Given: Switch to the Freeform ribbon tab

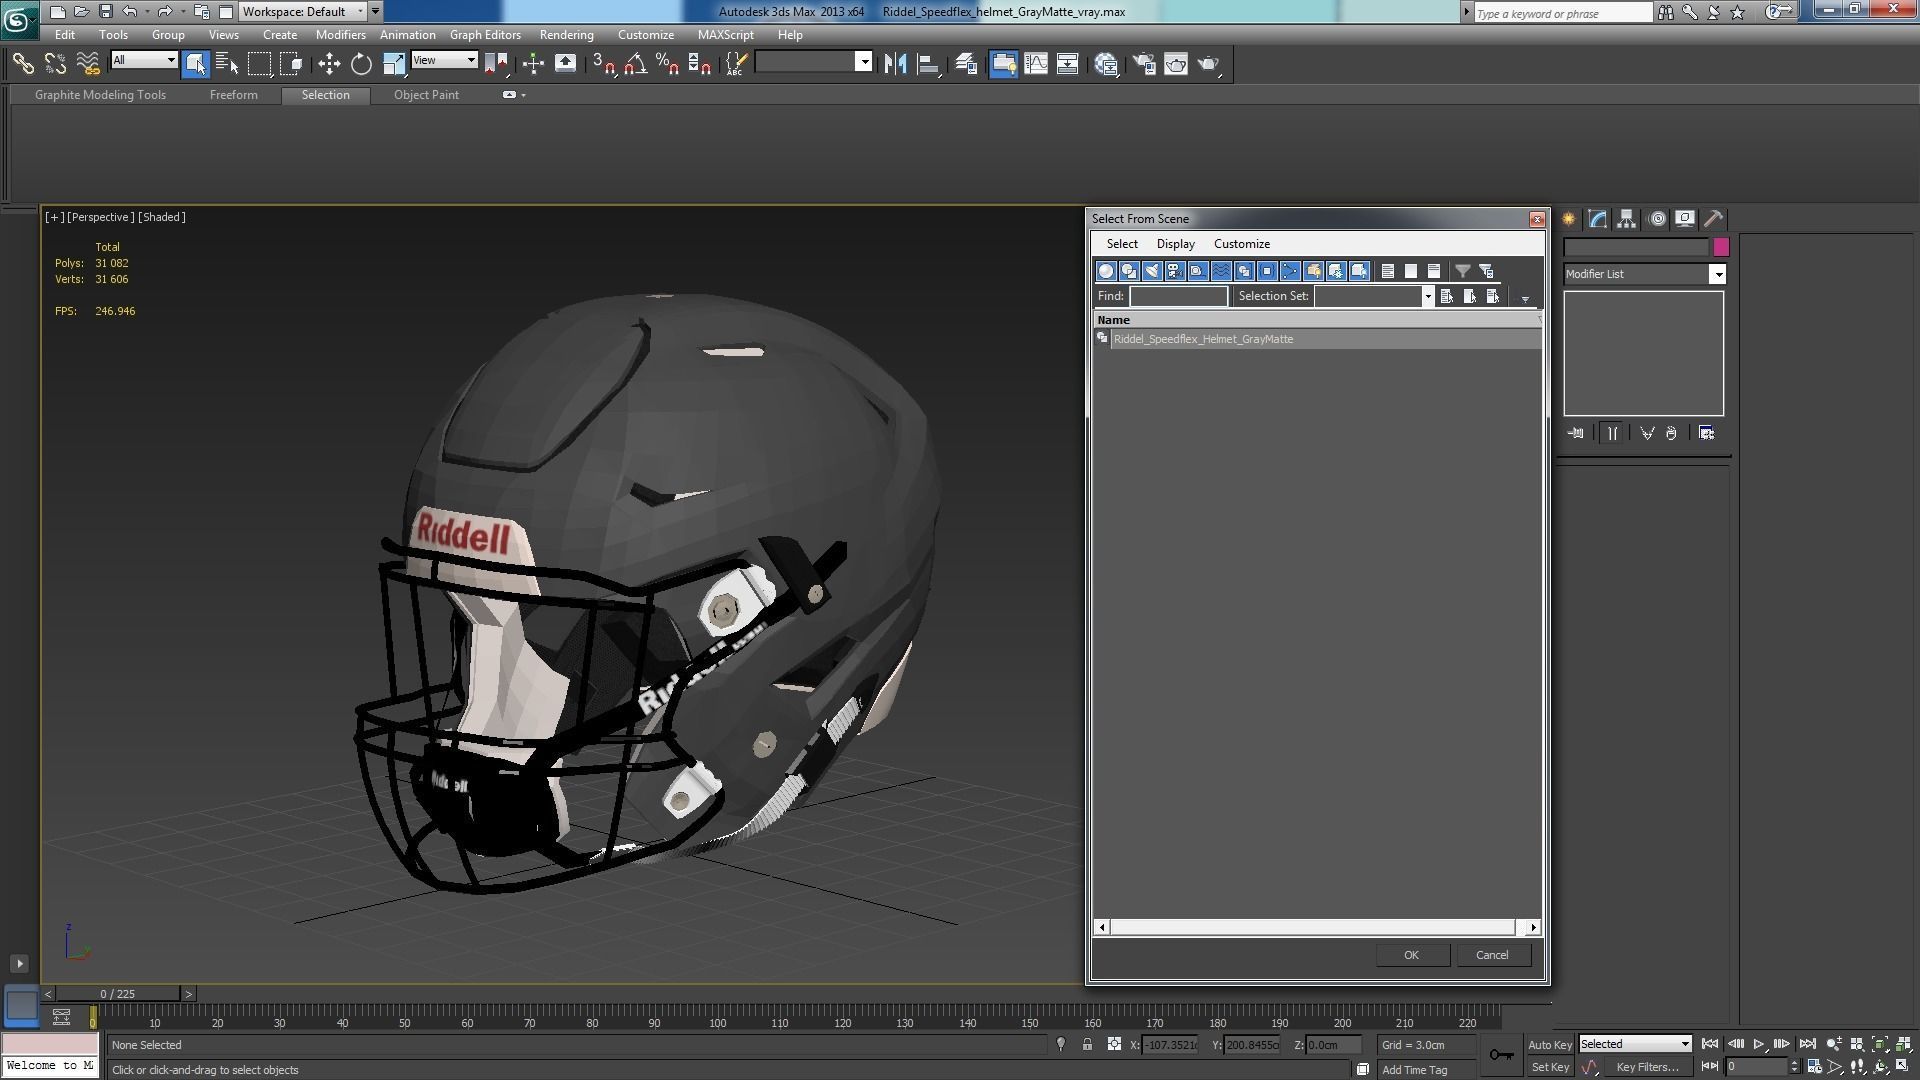Looking at the screenshot, I should pos(233,95).
